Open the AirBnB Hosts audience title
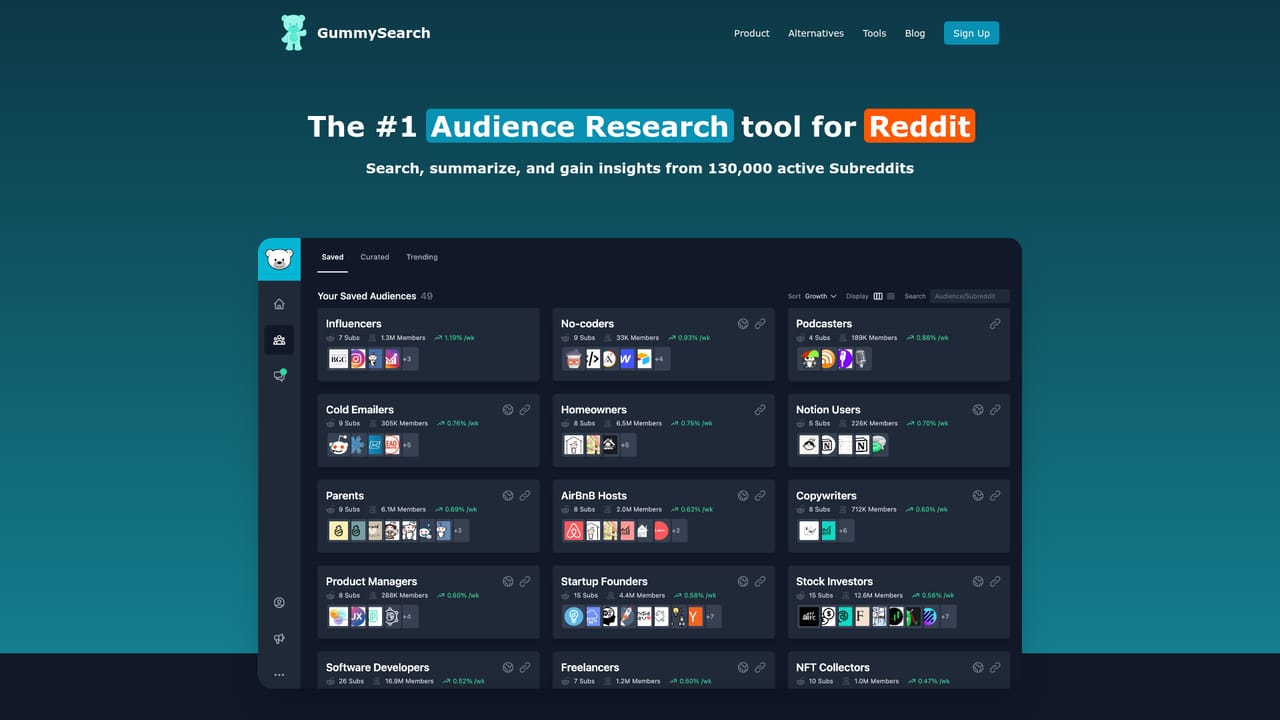The width and height of the screenshot is (1280, 720). tap(594, 496)
